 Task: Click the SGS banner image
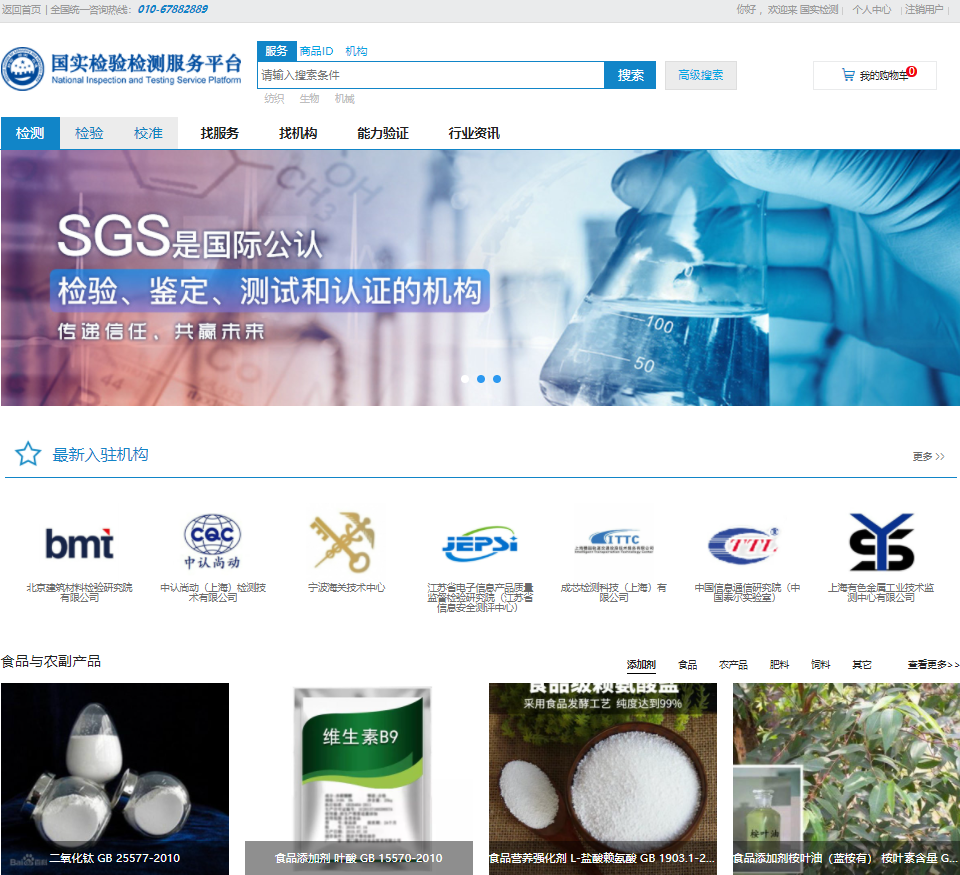click(480, 277)
